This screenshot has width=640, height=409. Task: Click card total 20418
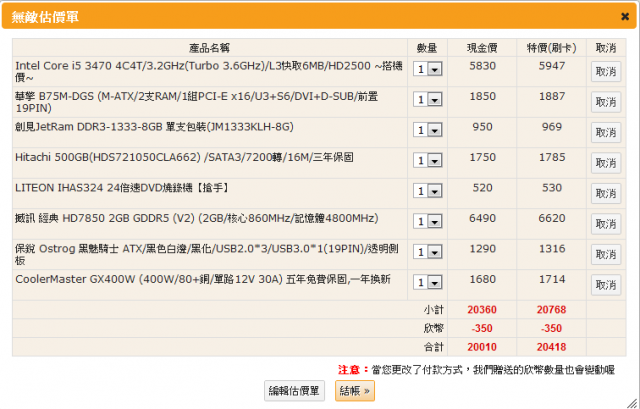click(x=551, y=347)
